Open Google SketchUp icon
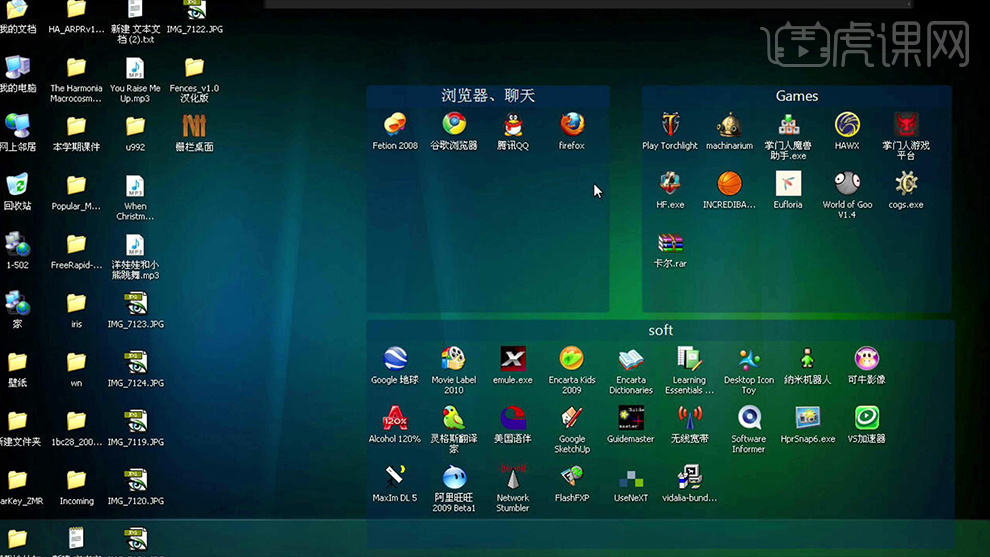This screenshot has width=990, height=557. pyautogui.click(x=572, y=418)
